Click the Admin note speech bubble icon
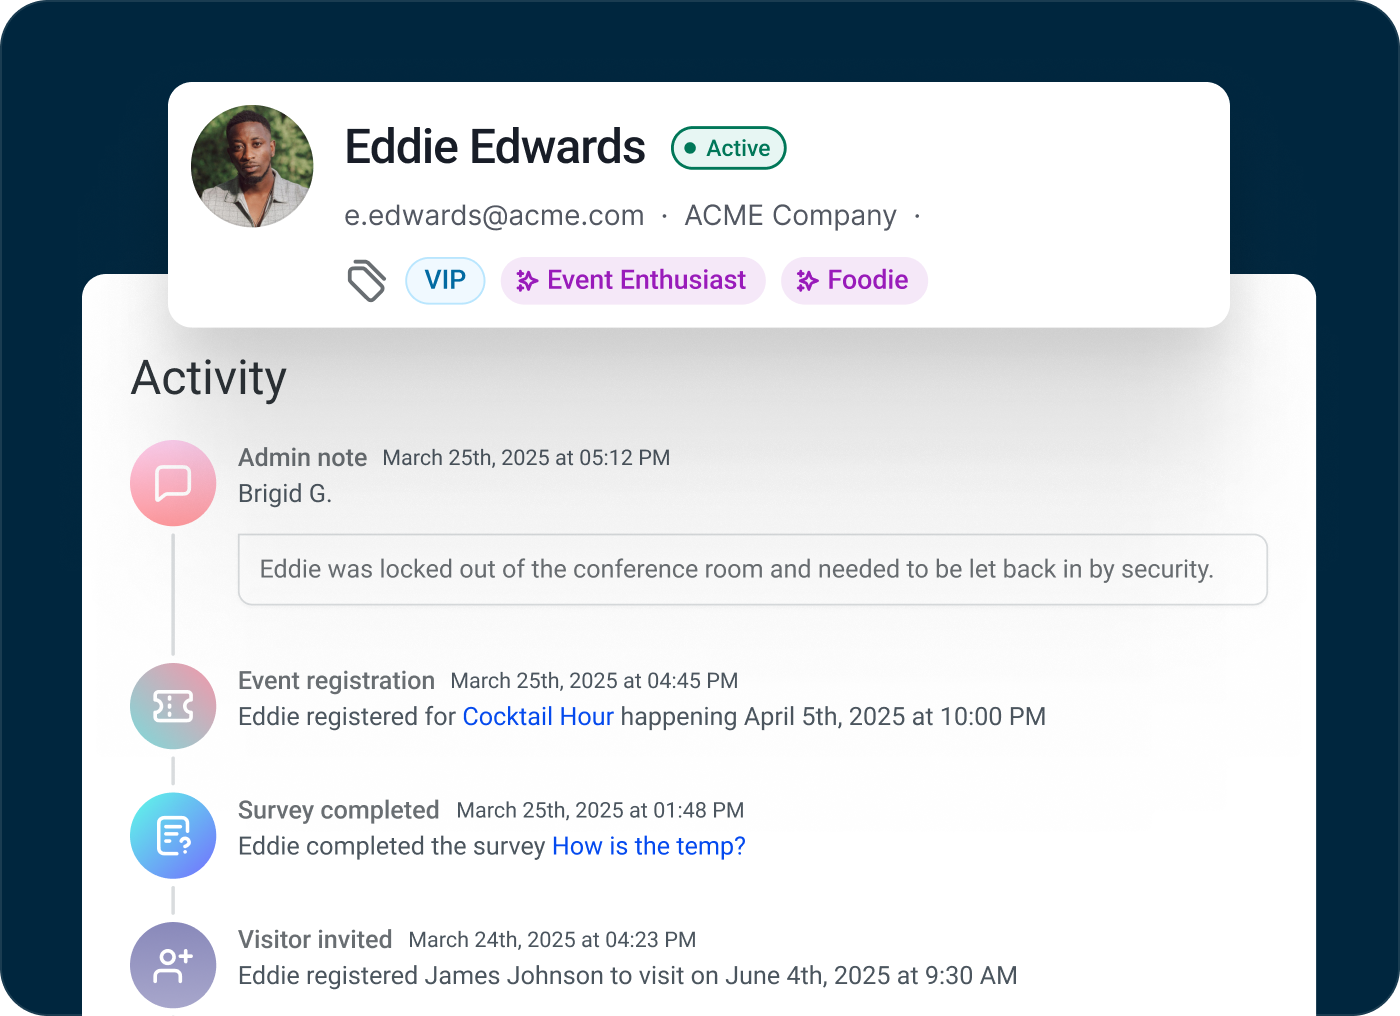This screenshot has height=1016, width=1400. [x=173, y=483]
